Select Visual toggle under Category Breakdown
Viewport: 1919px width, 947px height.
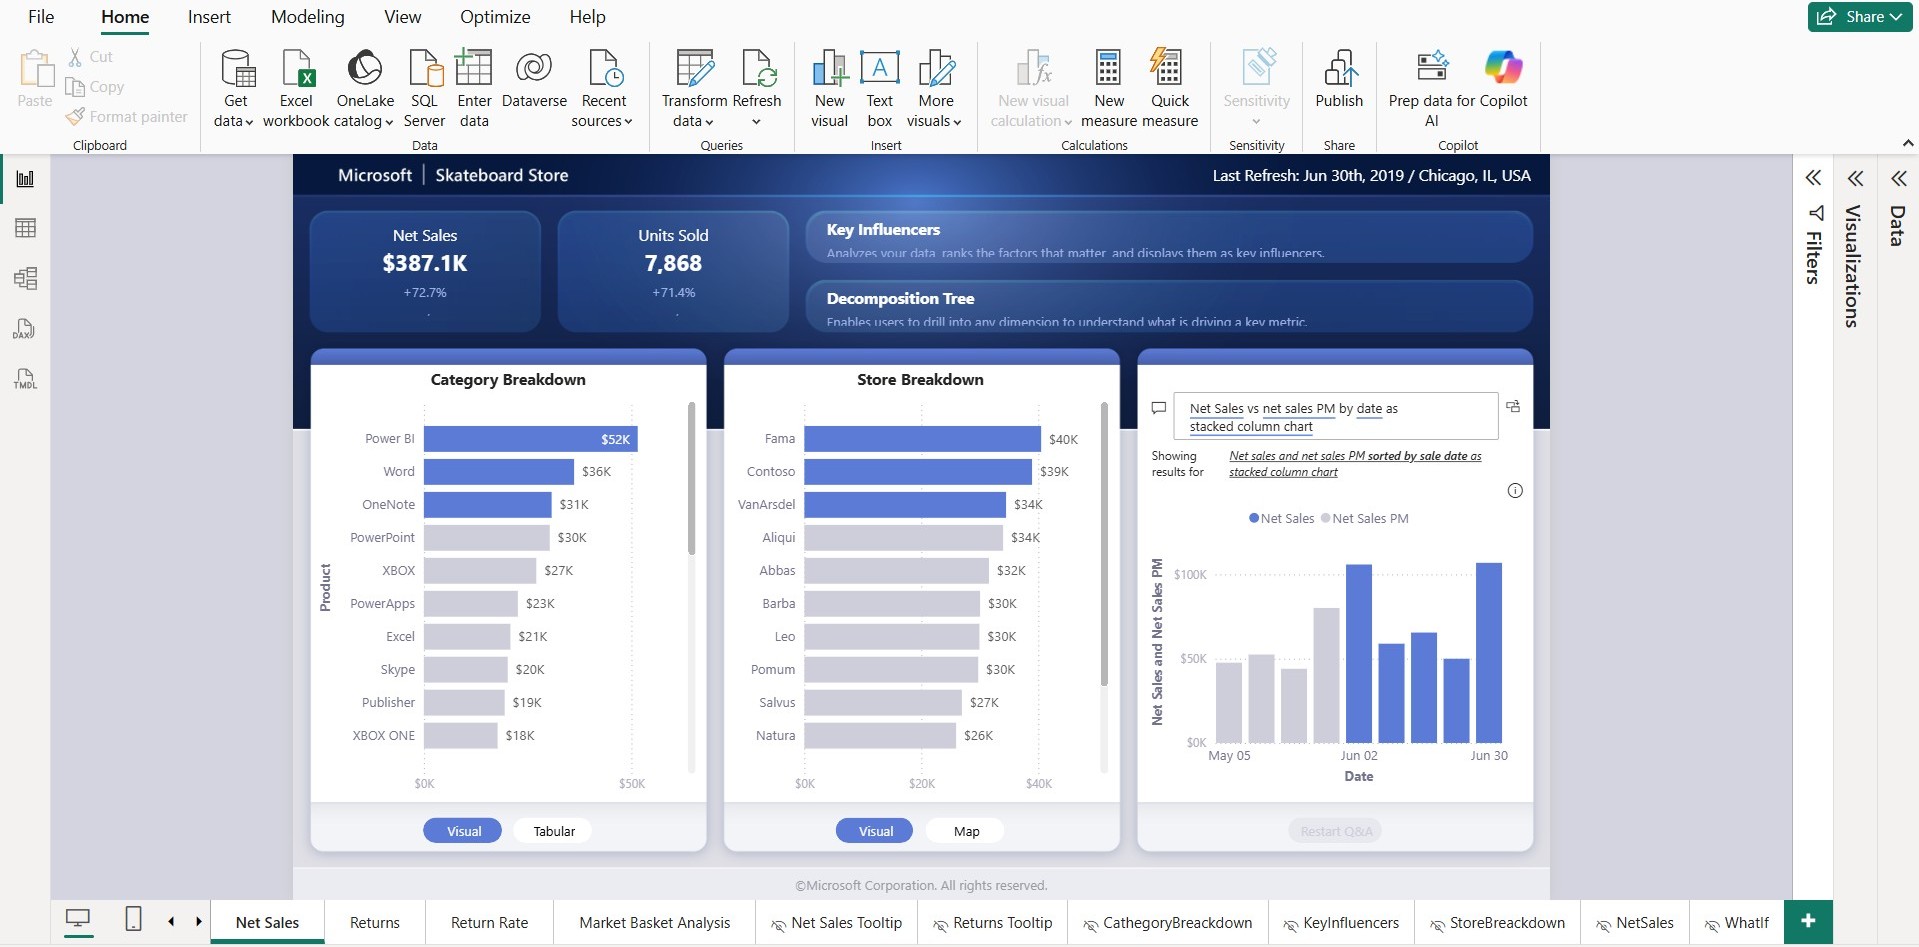point(463,831)
